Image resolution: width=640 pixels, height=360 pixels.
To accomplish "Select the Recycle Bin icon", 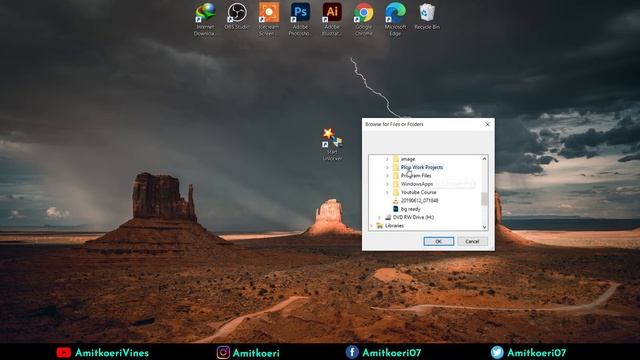I will point(427,16).
